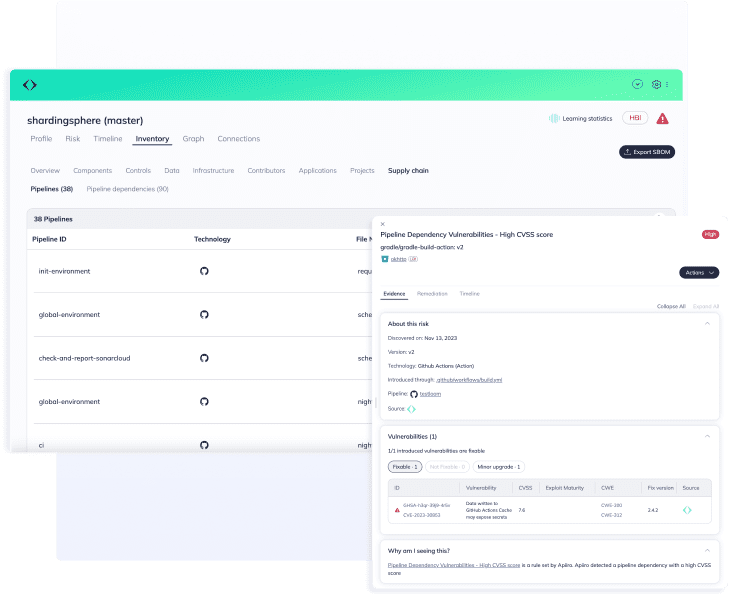The height and width of the screenshot is (597, 729).
Task: Toggle the Fixable filter chip
Action: click(404, 467)
